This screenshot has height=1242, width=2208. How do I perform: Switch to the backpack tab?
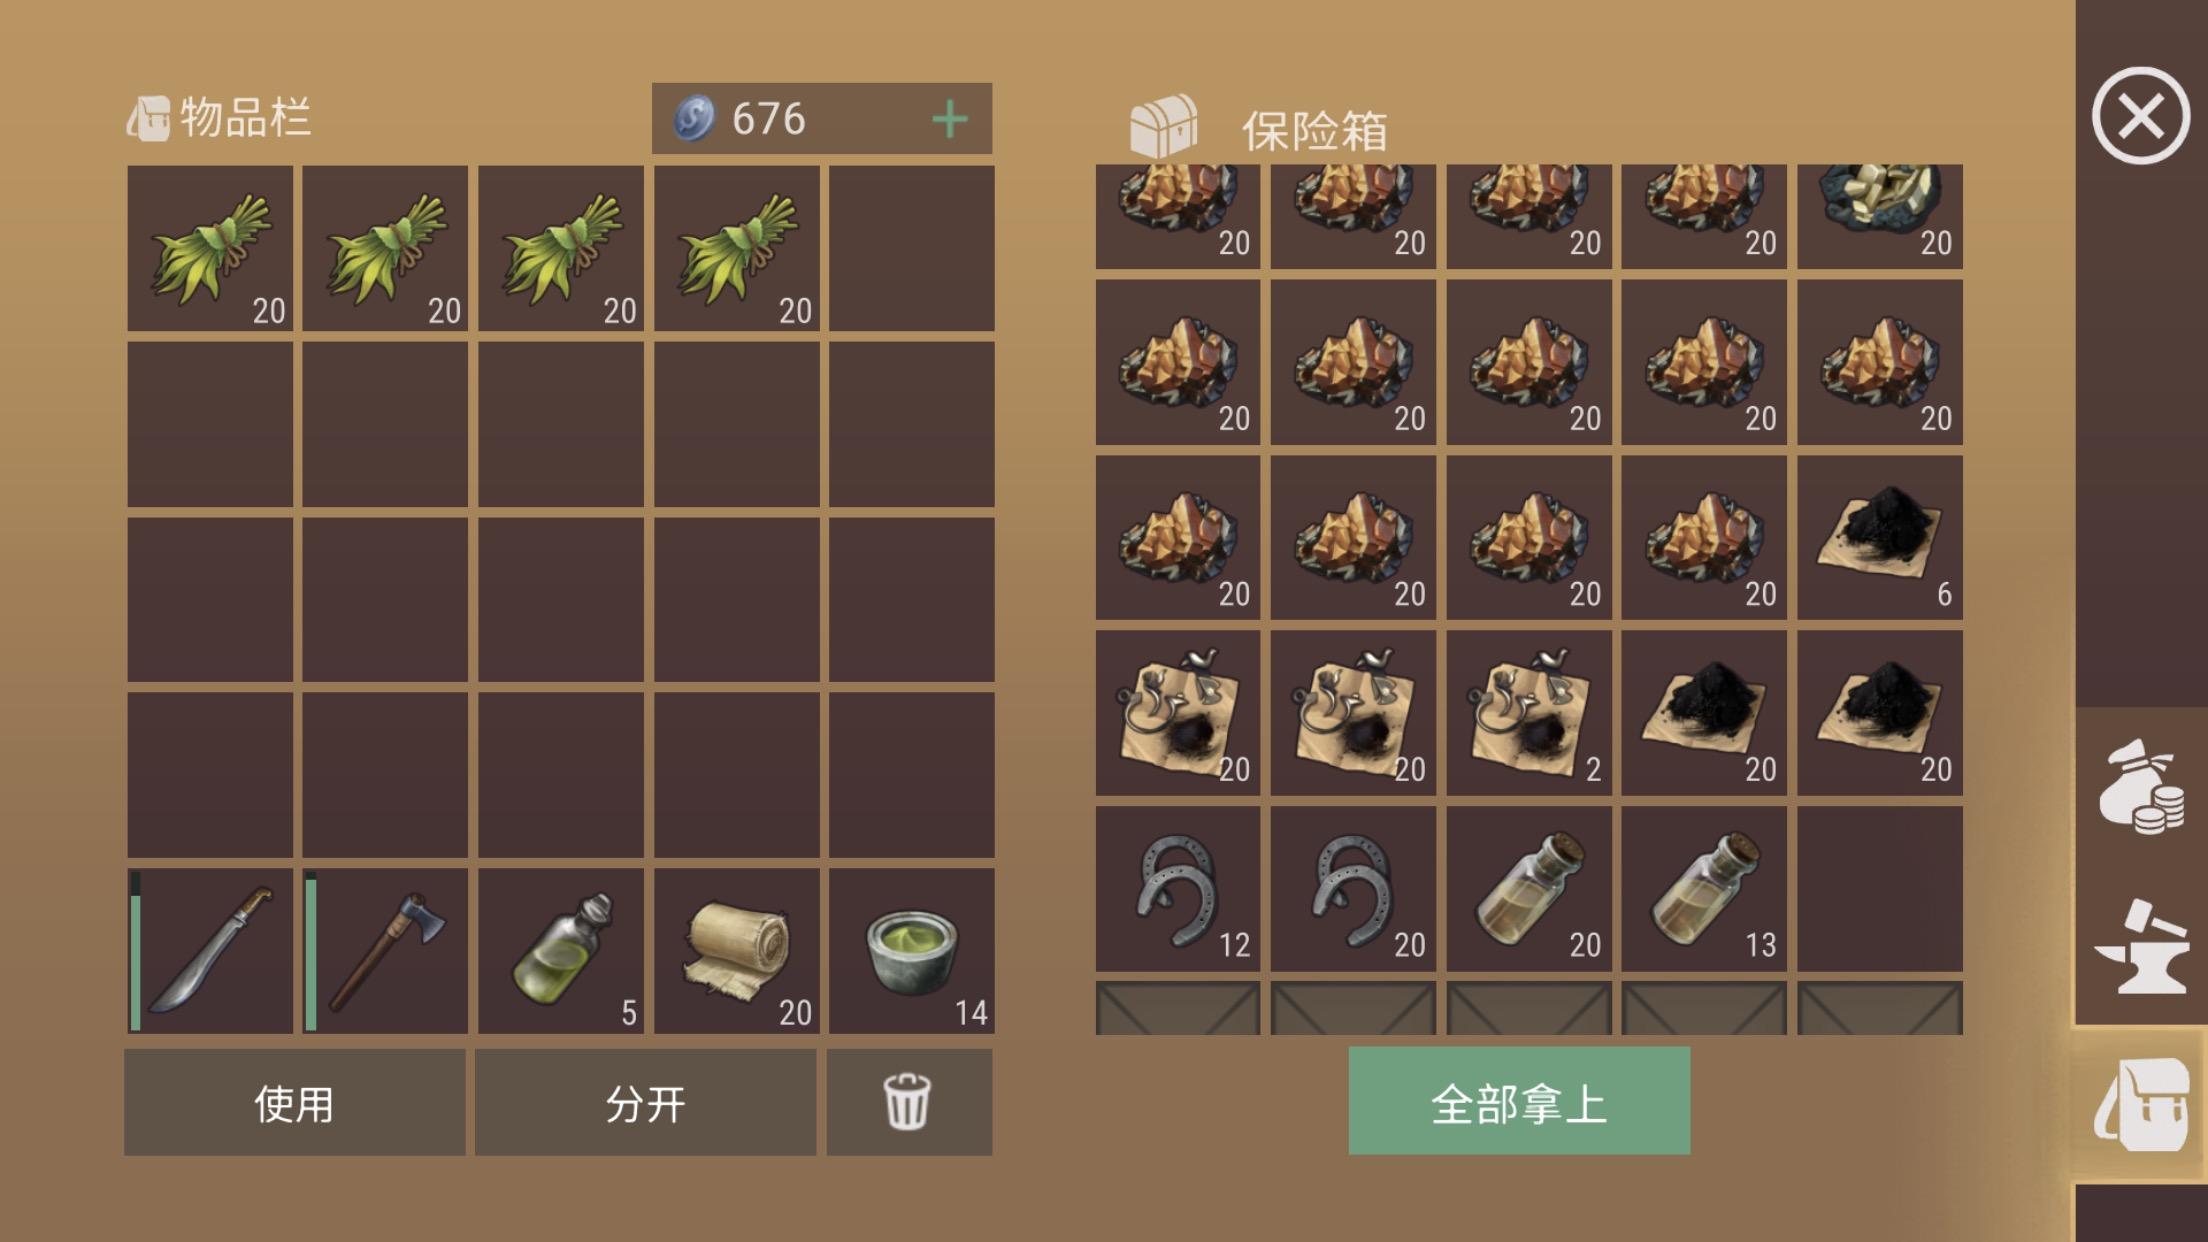tap(2141, 1105)
